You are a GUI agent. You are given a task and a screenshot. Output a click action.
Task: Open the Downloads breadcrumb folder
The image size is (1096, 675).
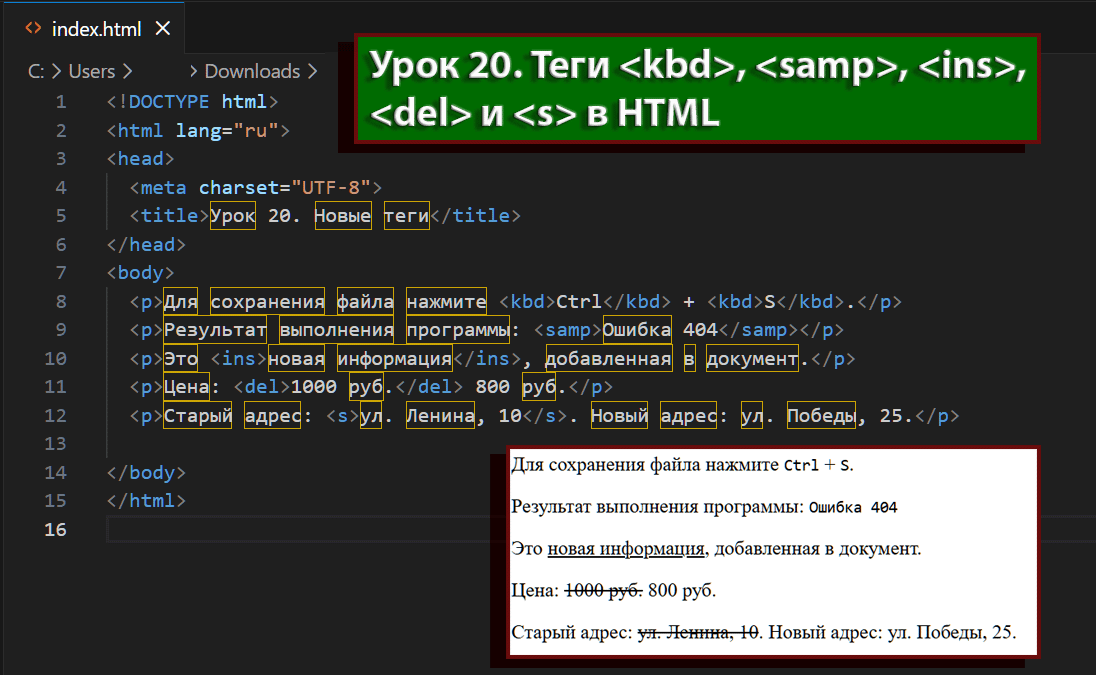(252, 71)
